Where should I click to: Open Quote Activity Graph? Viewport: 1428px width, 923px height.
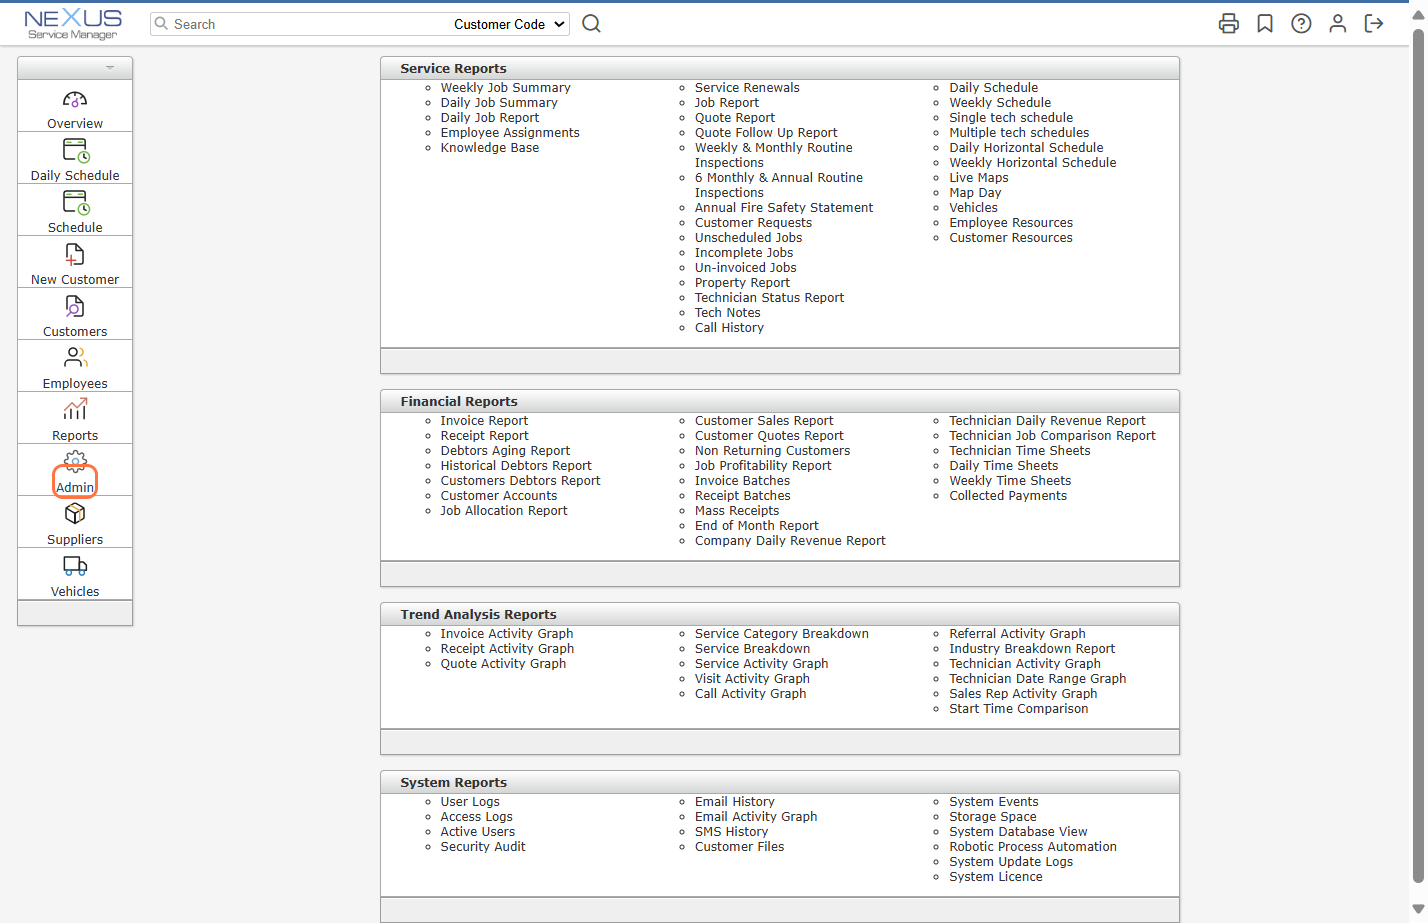pyautogui.click(x=503, y=664)
